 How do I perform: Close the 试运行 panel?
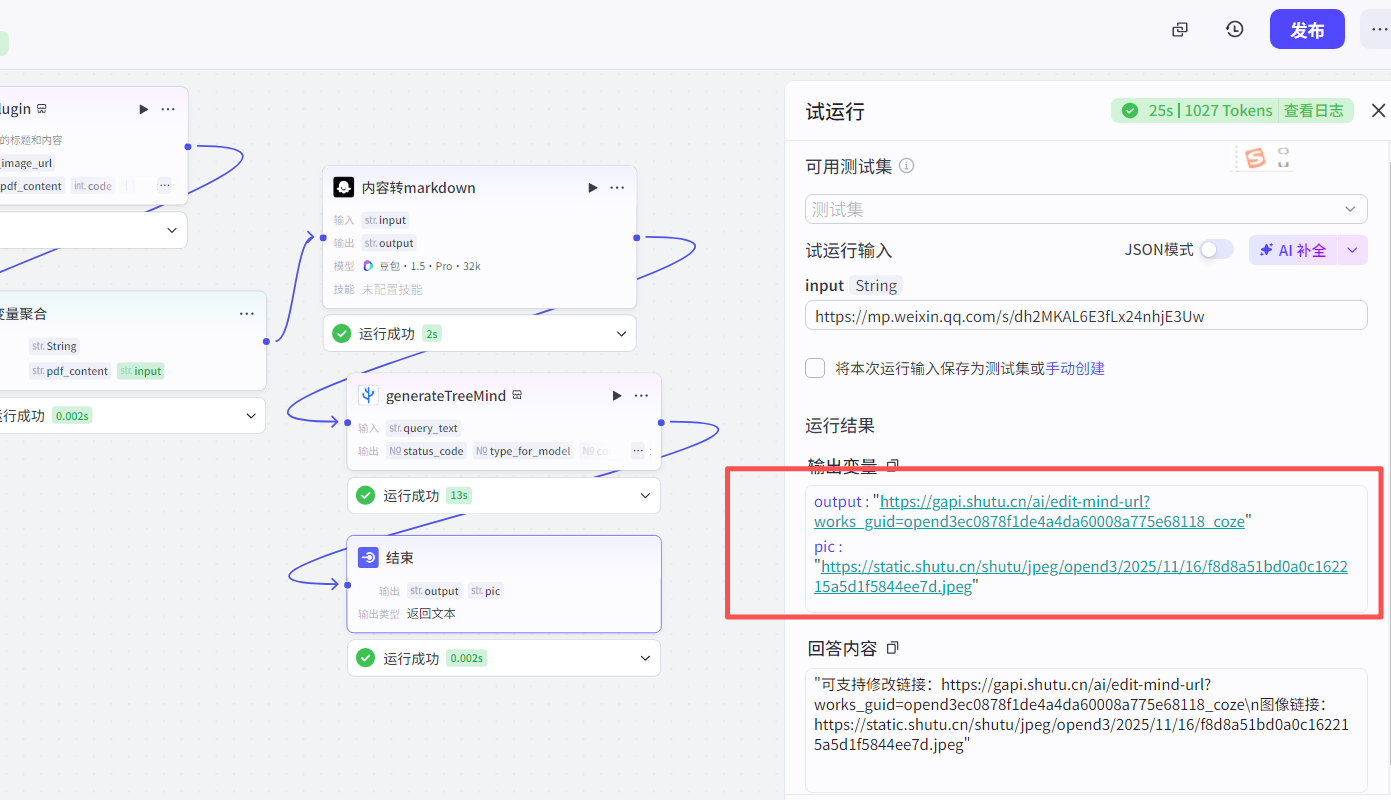(x=1378, y=111)
